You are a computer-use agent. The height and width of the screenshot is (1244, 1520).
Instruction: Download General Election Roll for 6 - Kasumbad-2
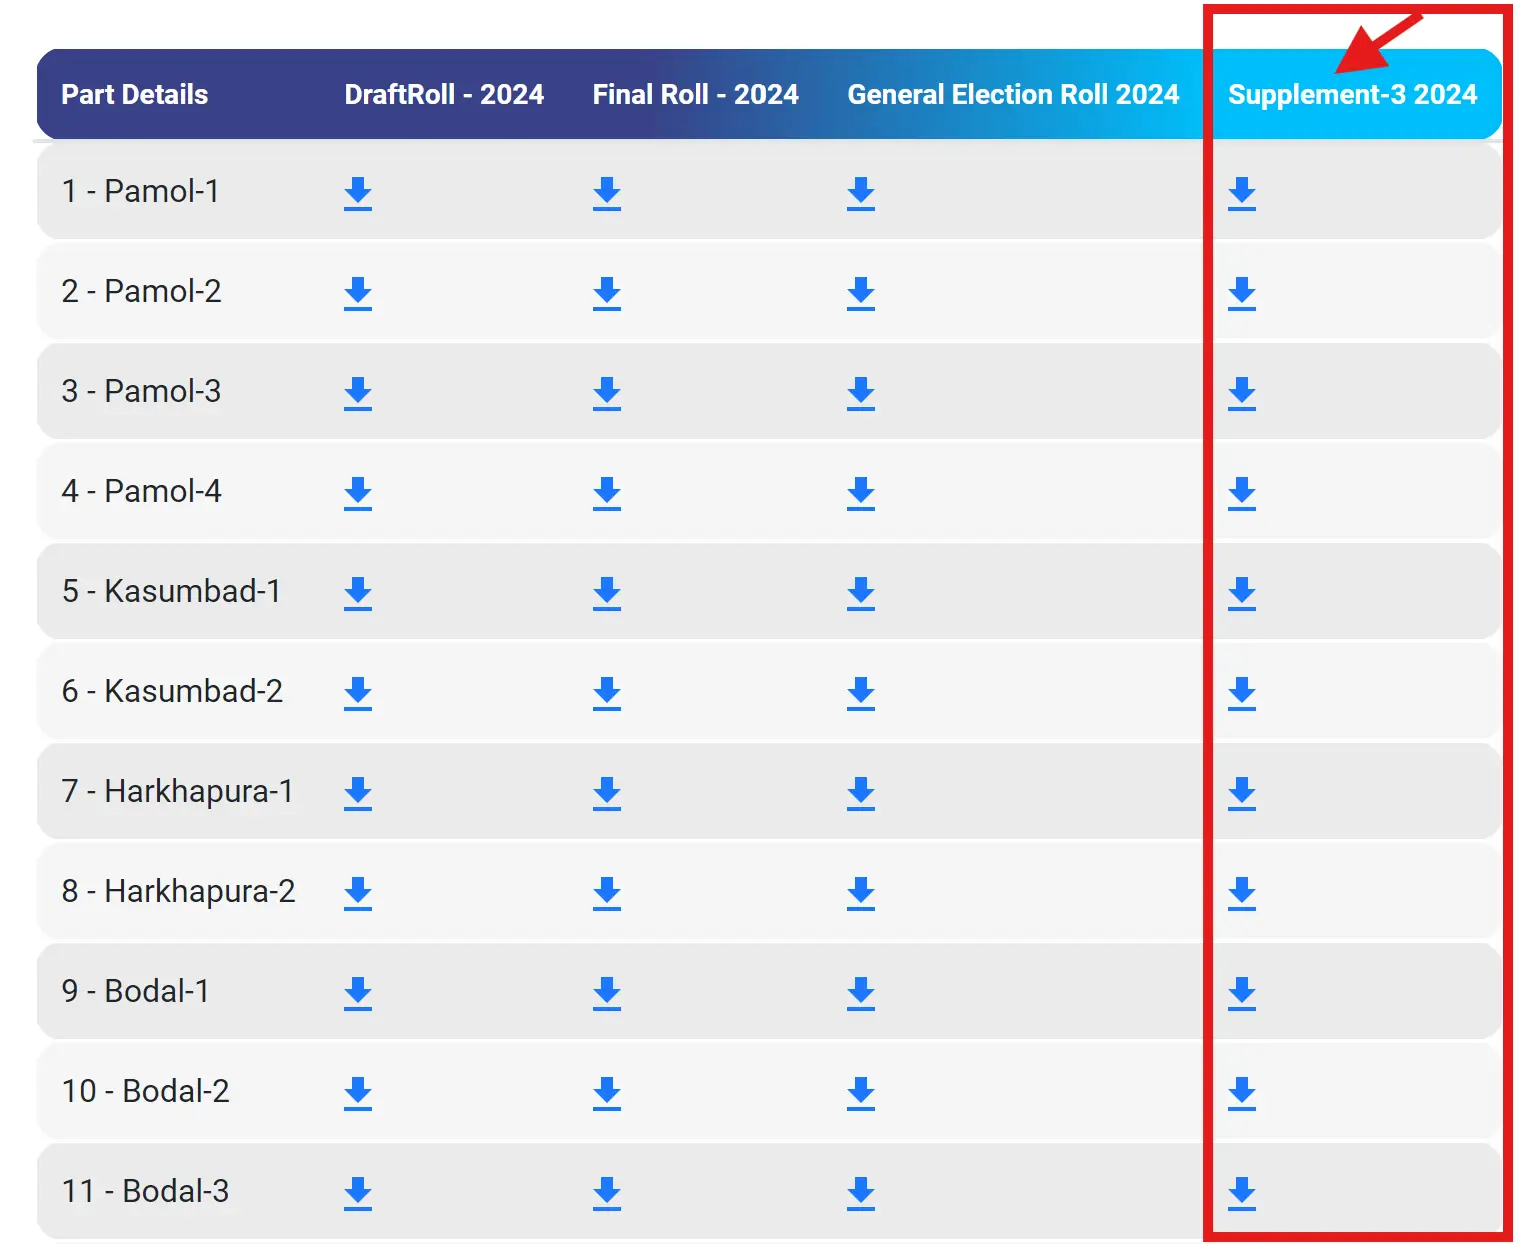[861, 693]
